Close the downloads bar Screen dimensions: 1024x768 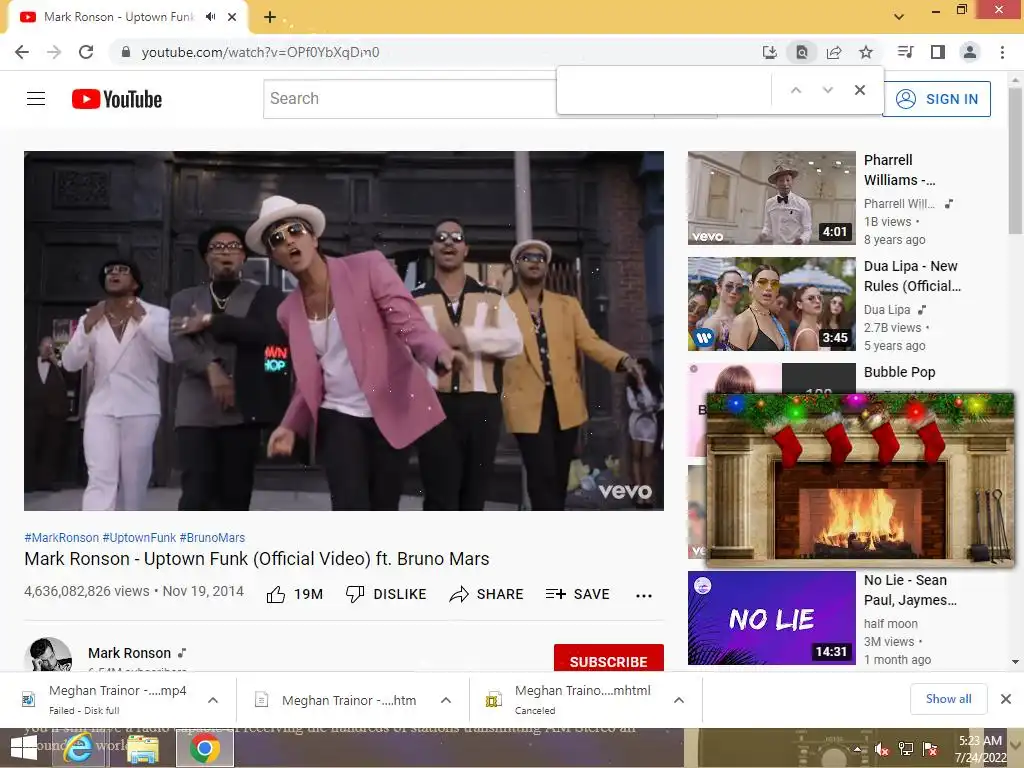1006,699
